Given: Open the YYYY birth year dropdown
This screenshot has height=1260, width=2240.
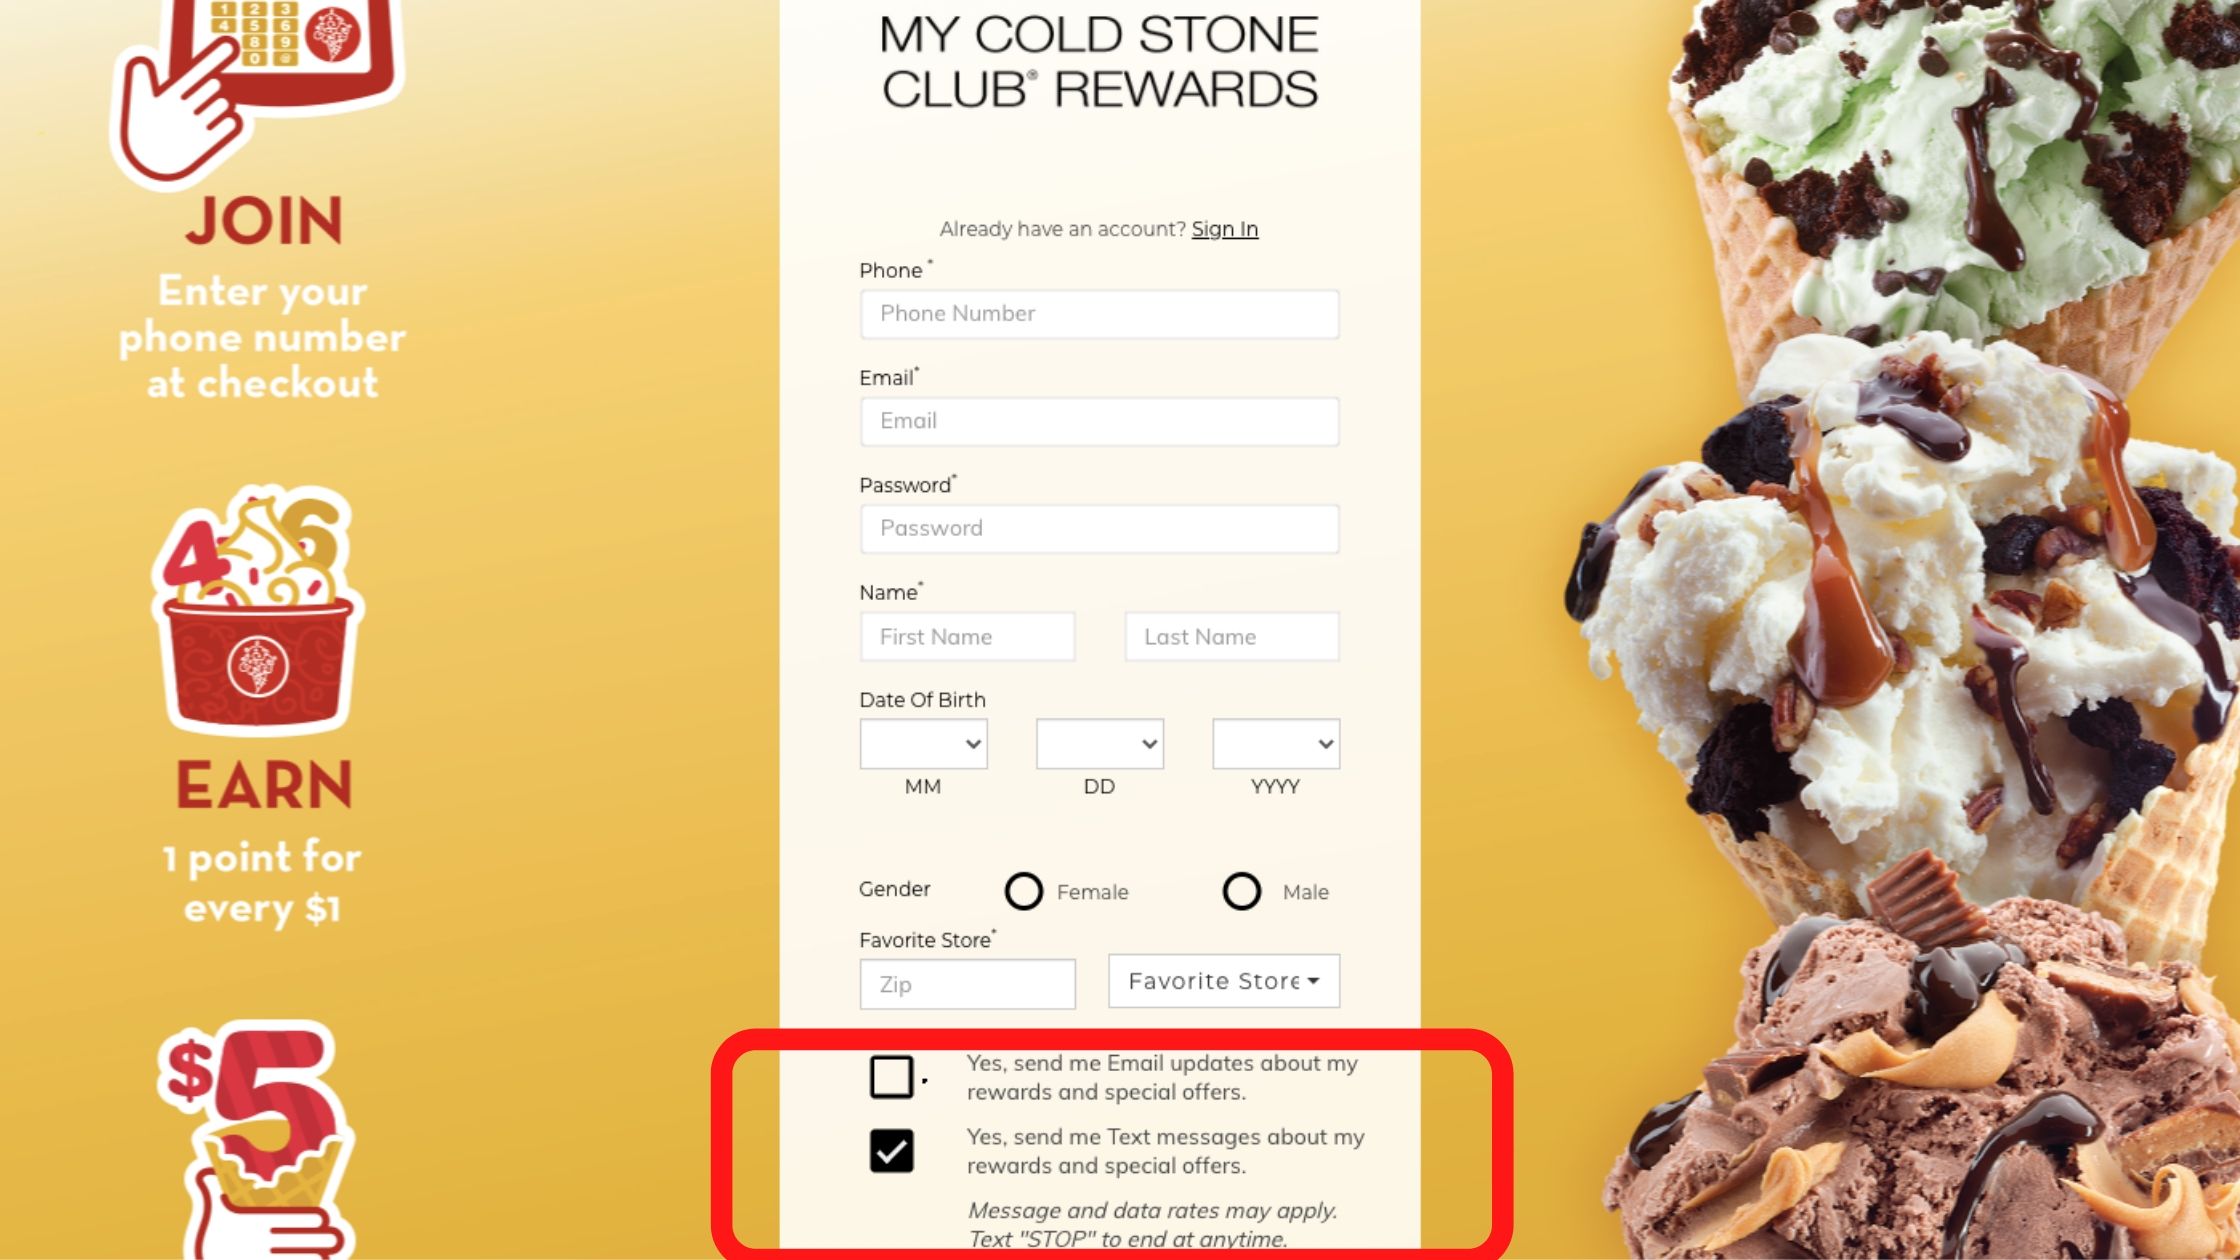Looking at the screenshot, I should tap(1275, 744).
